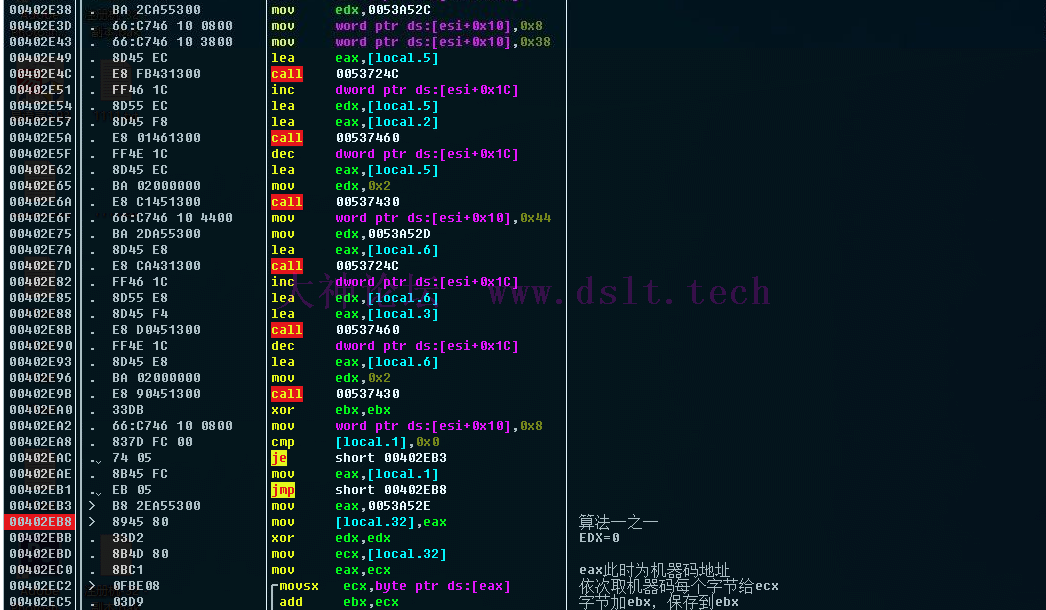Image resolution: width=1046 pixels, height=610 pixels.
Task: Click hex bytes "BA 2DA55300"
Action: pos(156,234)
